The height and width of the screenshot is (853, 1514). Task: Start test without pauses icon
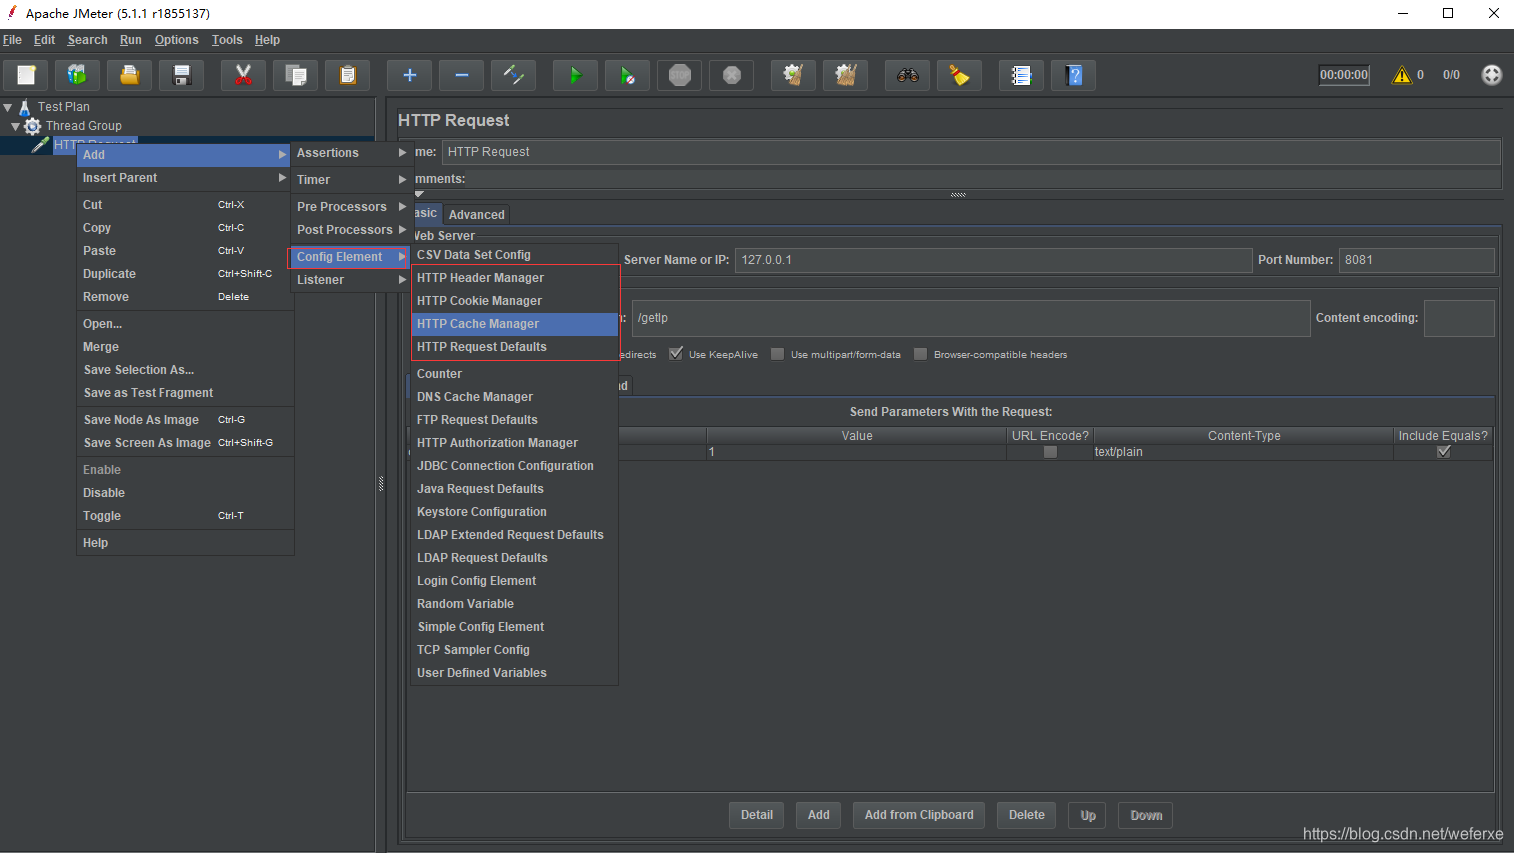tap(627, 75)
